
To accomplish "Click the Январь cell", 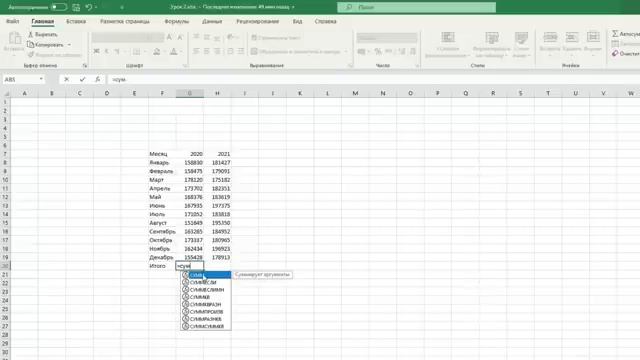I will [x=162, y=162].
